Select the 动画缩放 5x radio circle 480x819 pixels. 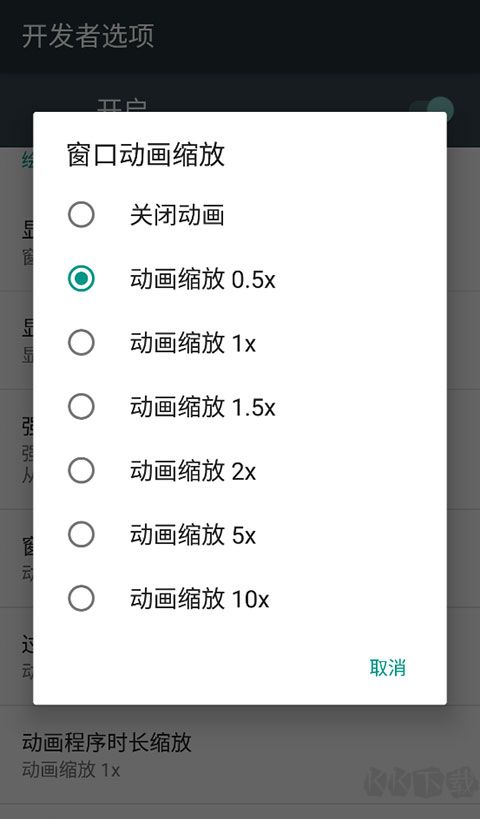[x=81, y=534]
